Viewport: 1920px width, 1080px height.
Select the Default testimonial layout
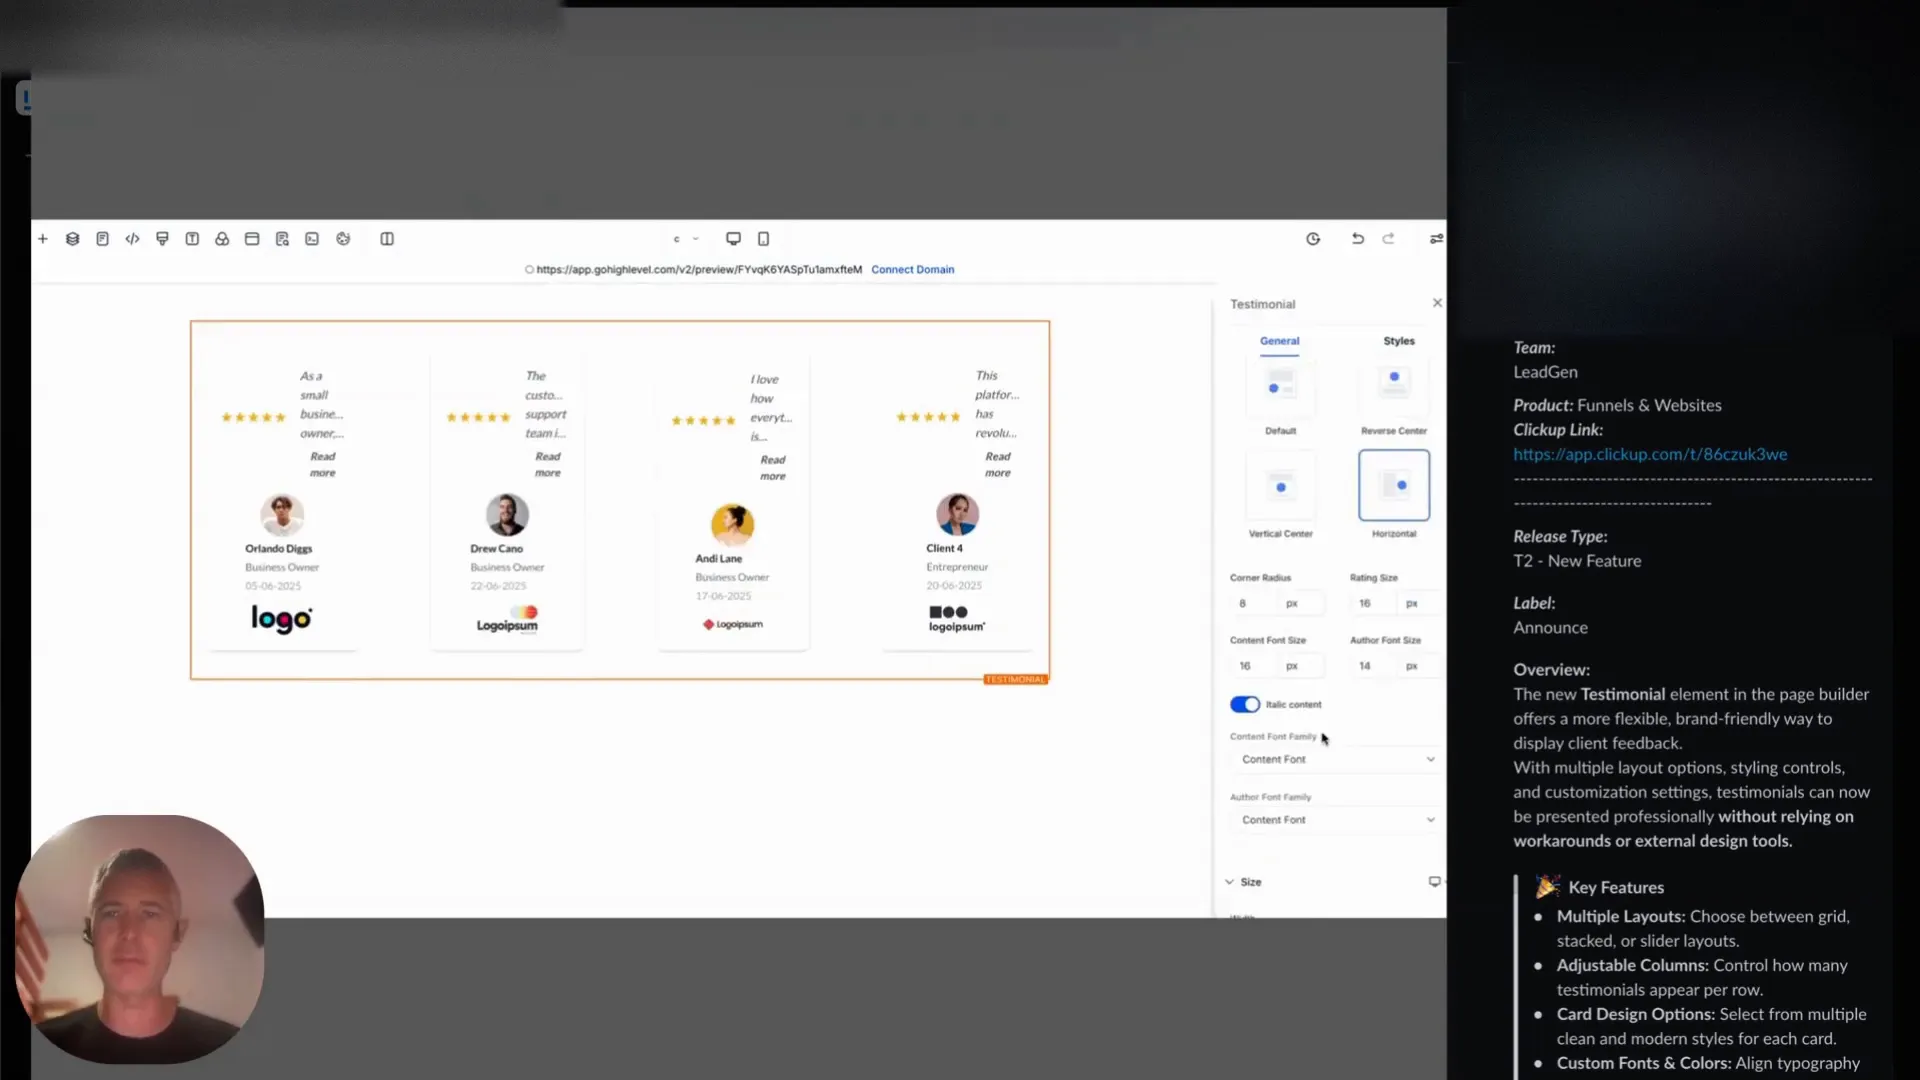click(x=1280, y=390)
